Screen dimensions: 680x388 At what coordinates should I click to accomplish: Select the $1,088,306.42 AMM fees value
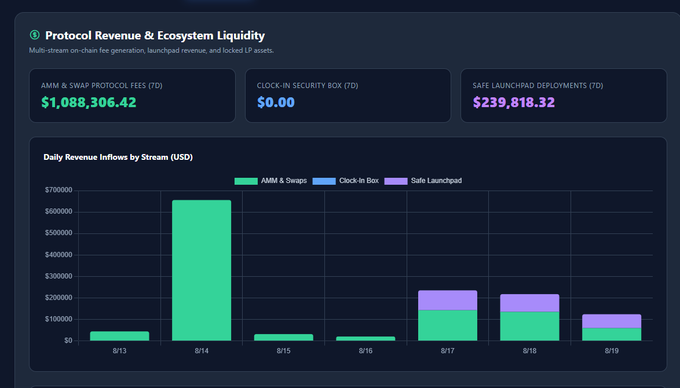[89, 102]
